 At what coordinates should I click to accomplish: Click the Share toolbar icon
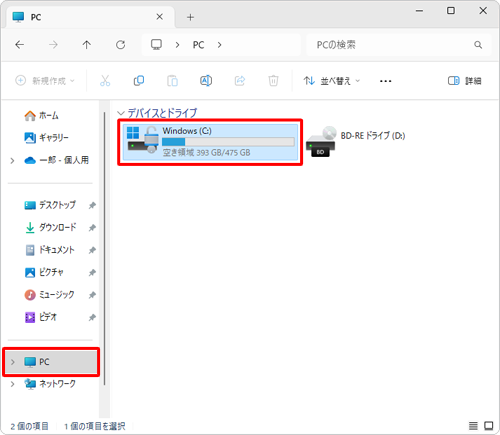coord(240,81)
